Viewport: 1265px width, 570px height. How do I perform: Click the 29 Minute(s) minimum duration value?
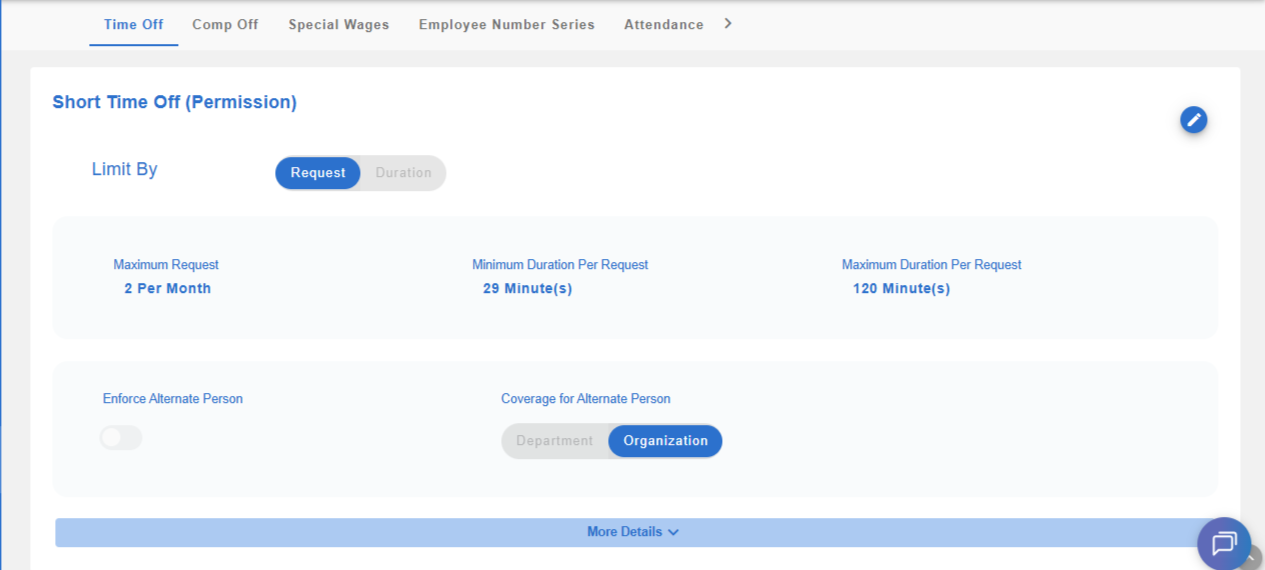(x=527, y=289)
